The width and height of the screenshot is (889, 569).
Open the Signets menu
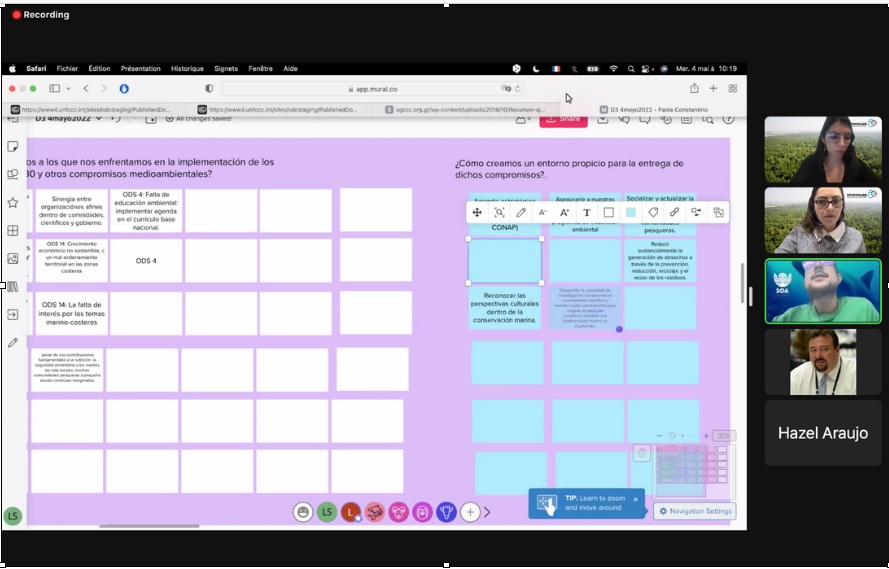(x=226, y=69)
